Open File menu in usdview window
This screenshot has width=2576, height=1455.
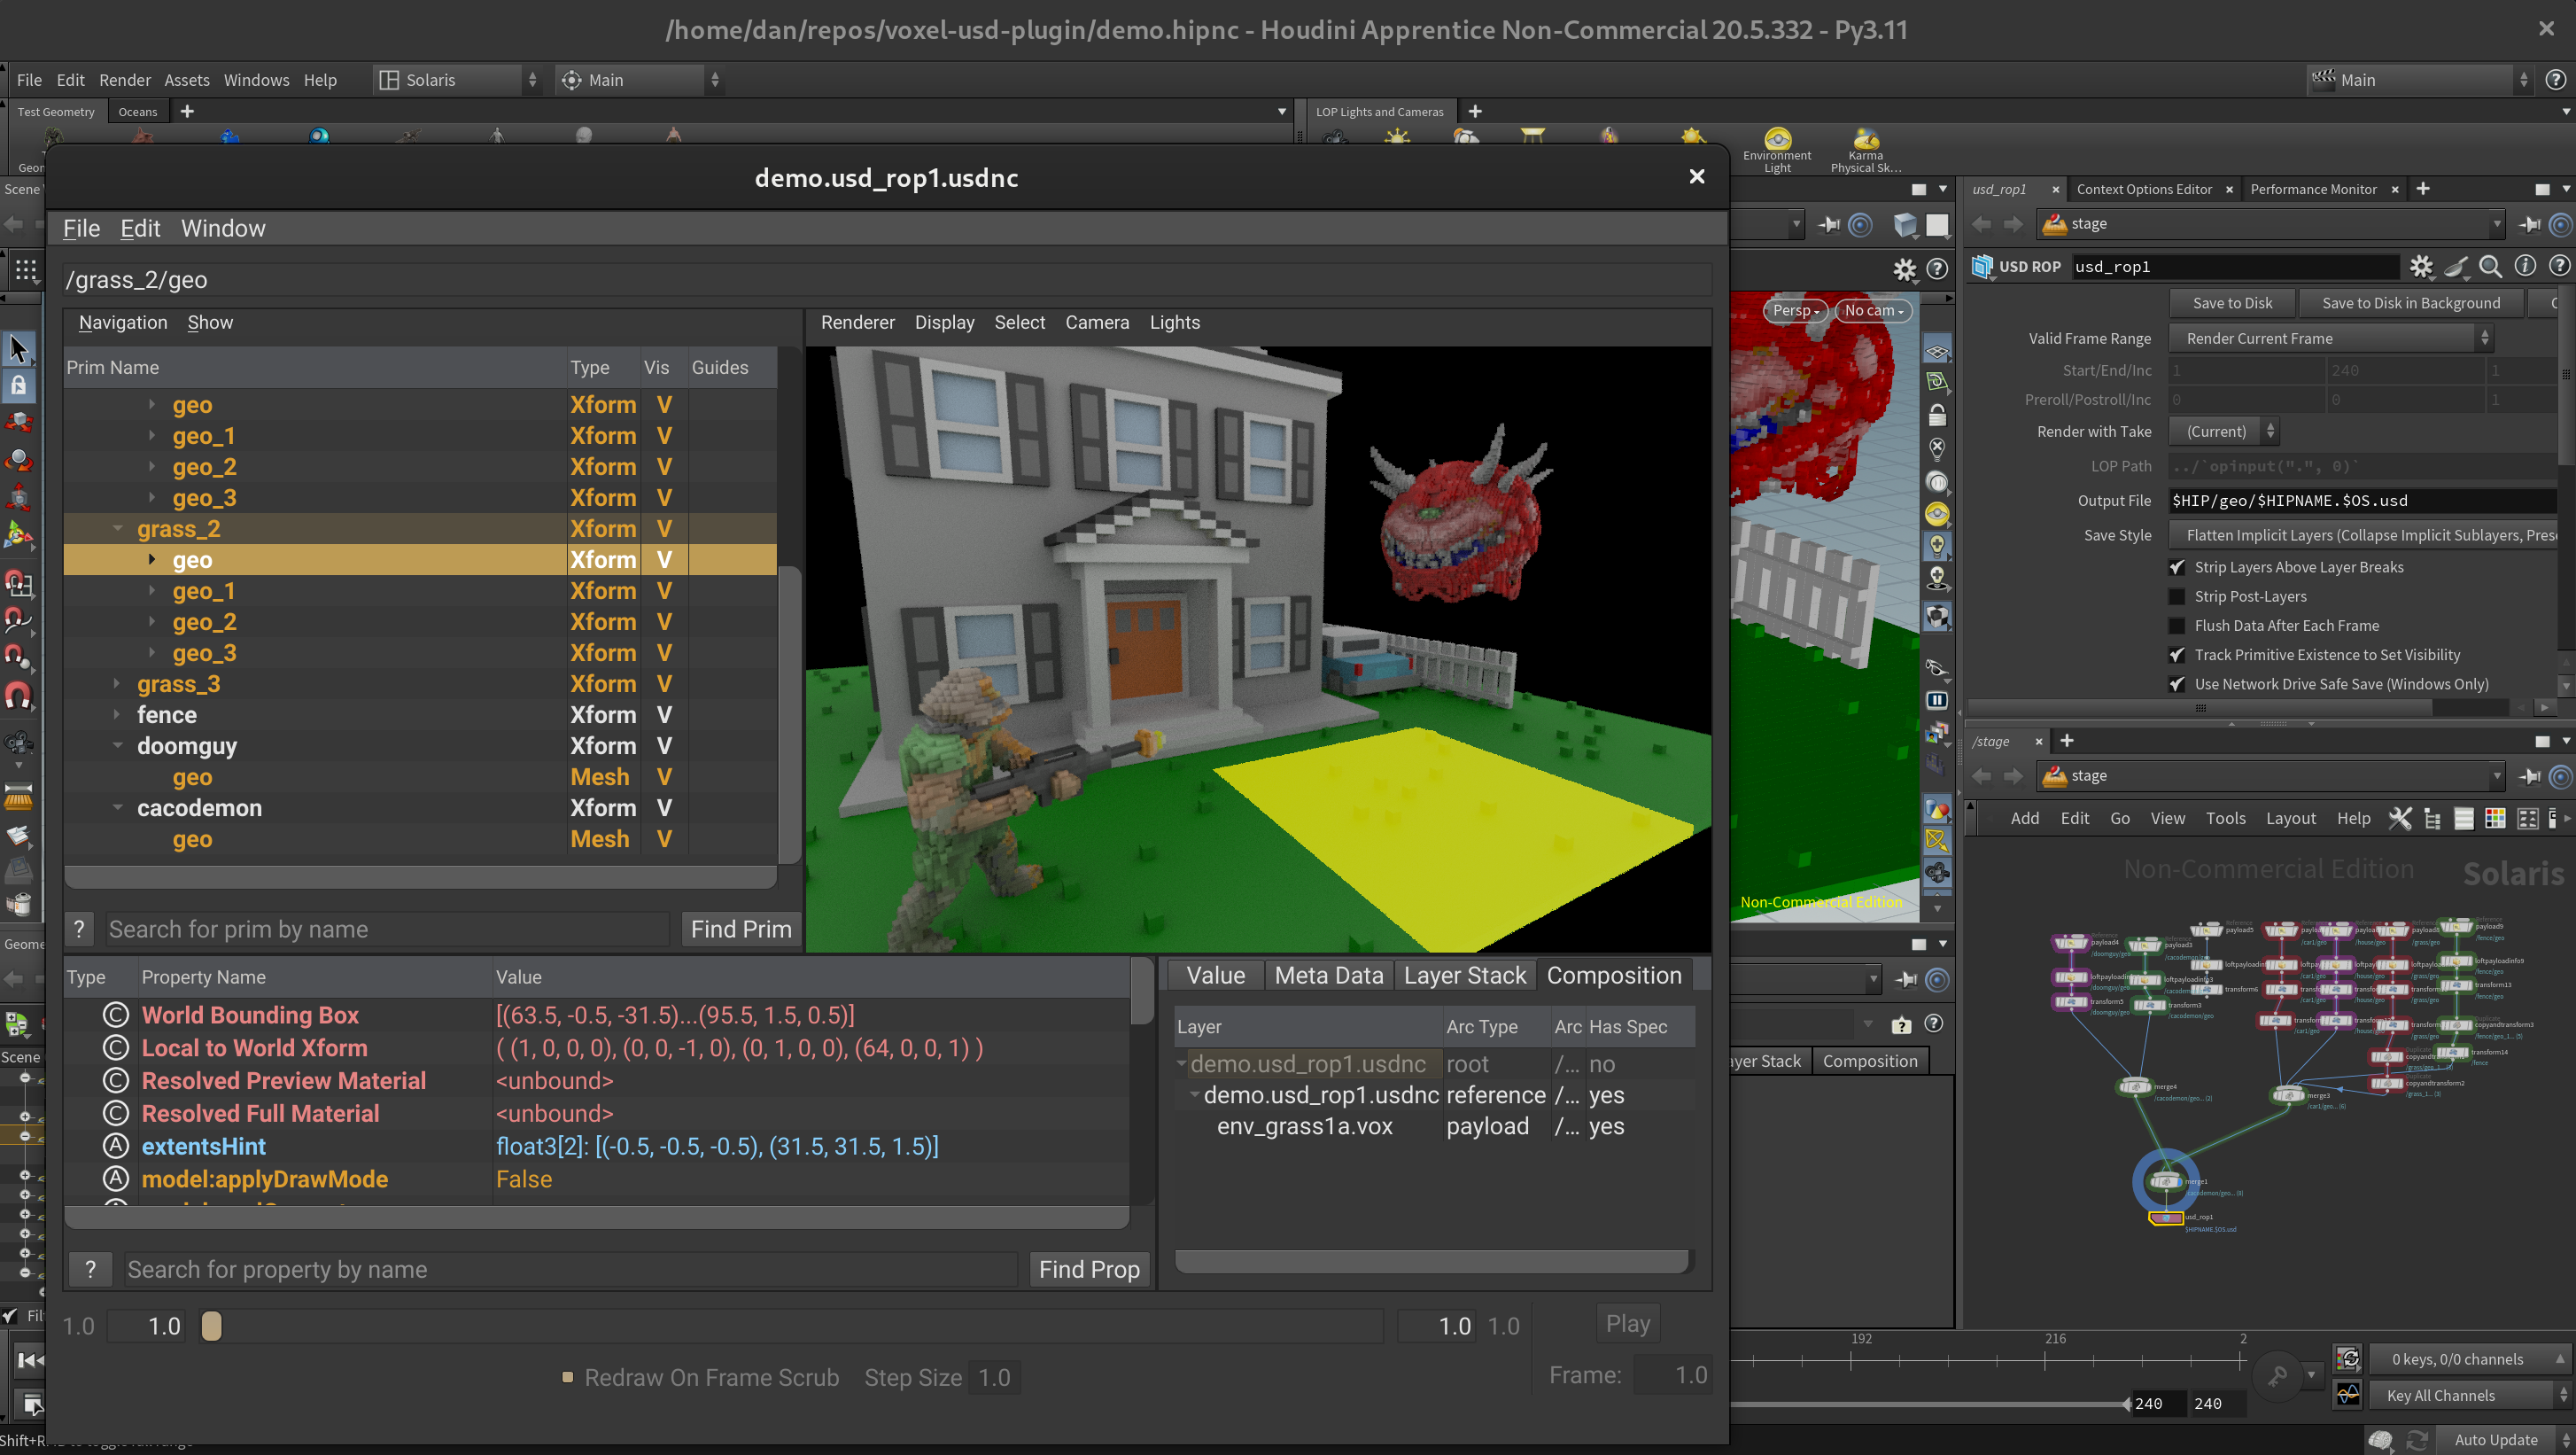click(x=81, y=228)
